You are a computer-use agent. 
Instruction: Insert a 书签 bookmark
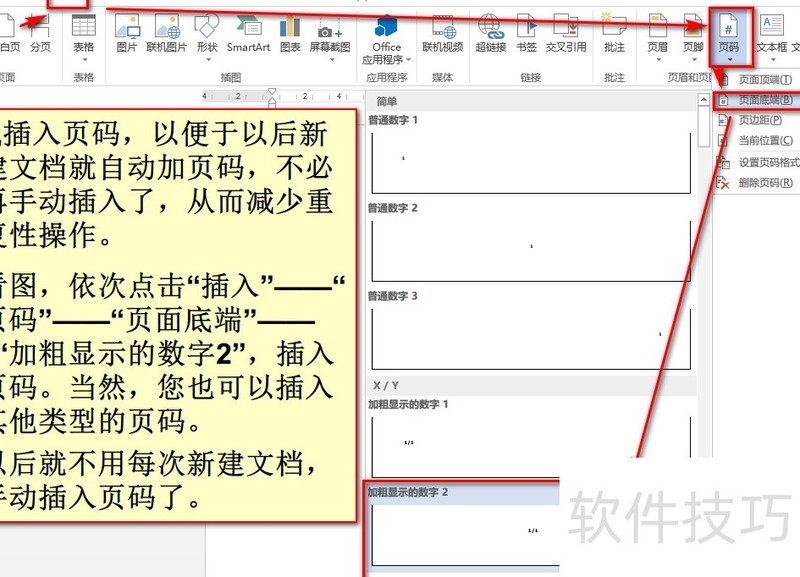527,34
